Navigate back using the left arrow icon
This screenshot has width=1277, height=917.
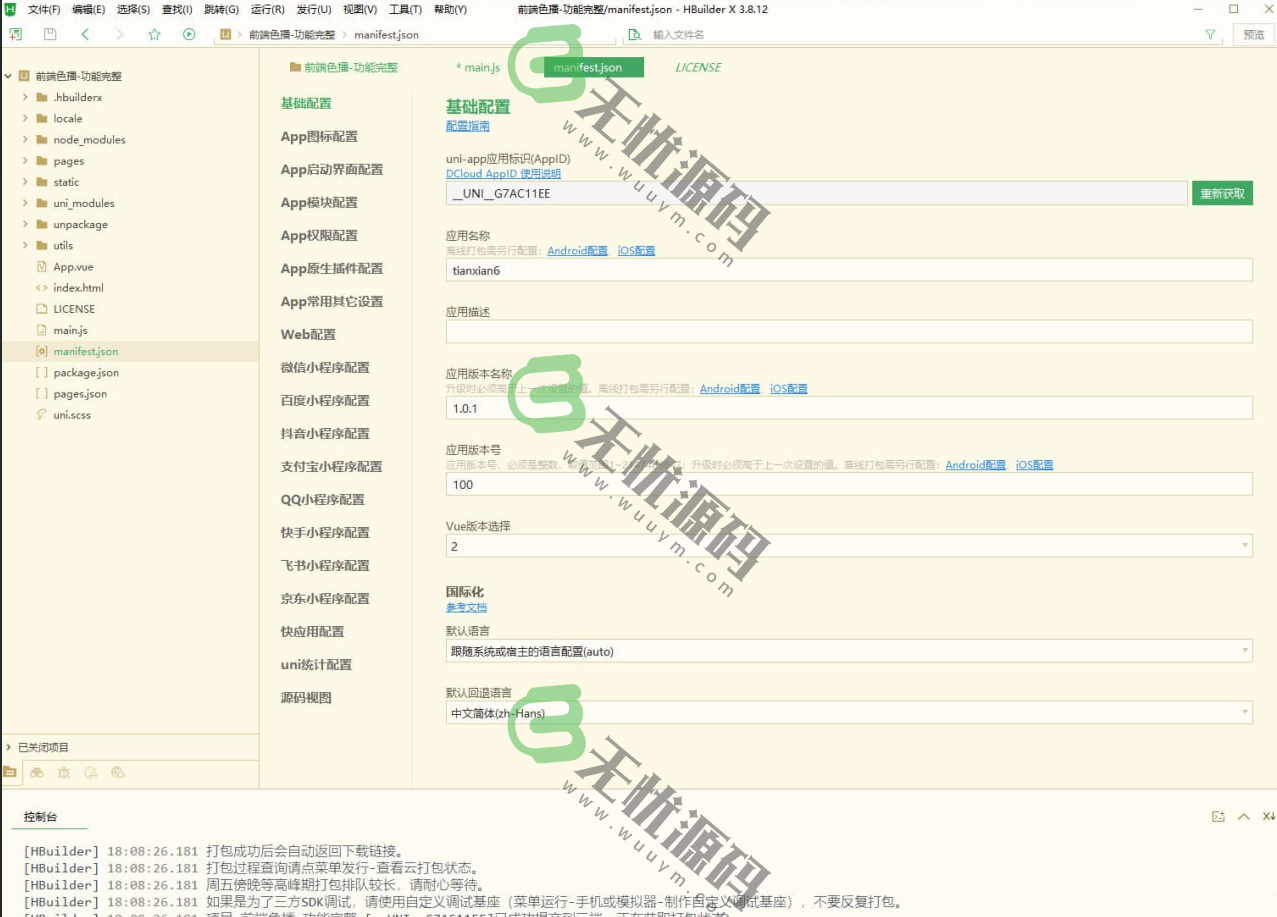click(85, 33)
